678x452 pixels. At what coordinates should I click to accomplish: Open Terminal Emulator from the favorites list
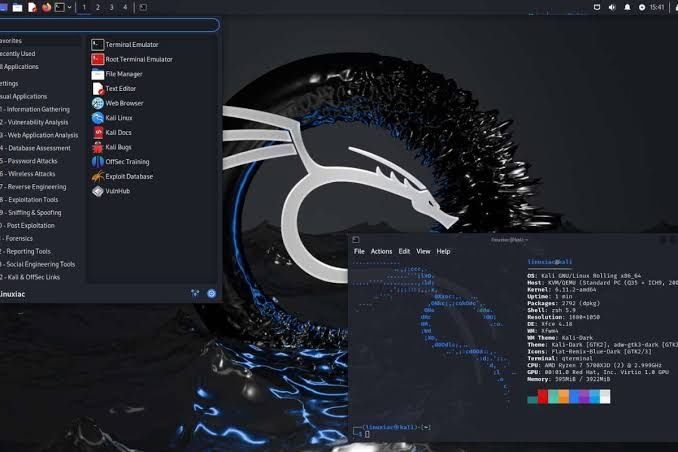point(125,45)
